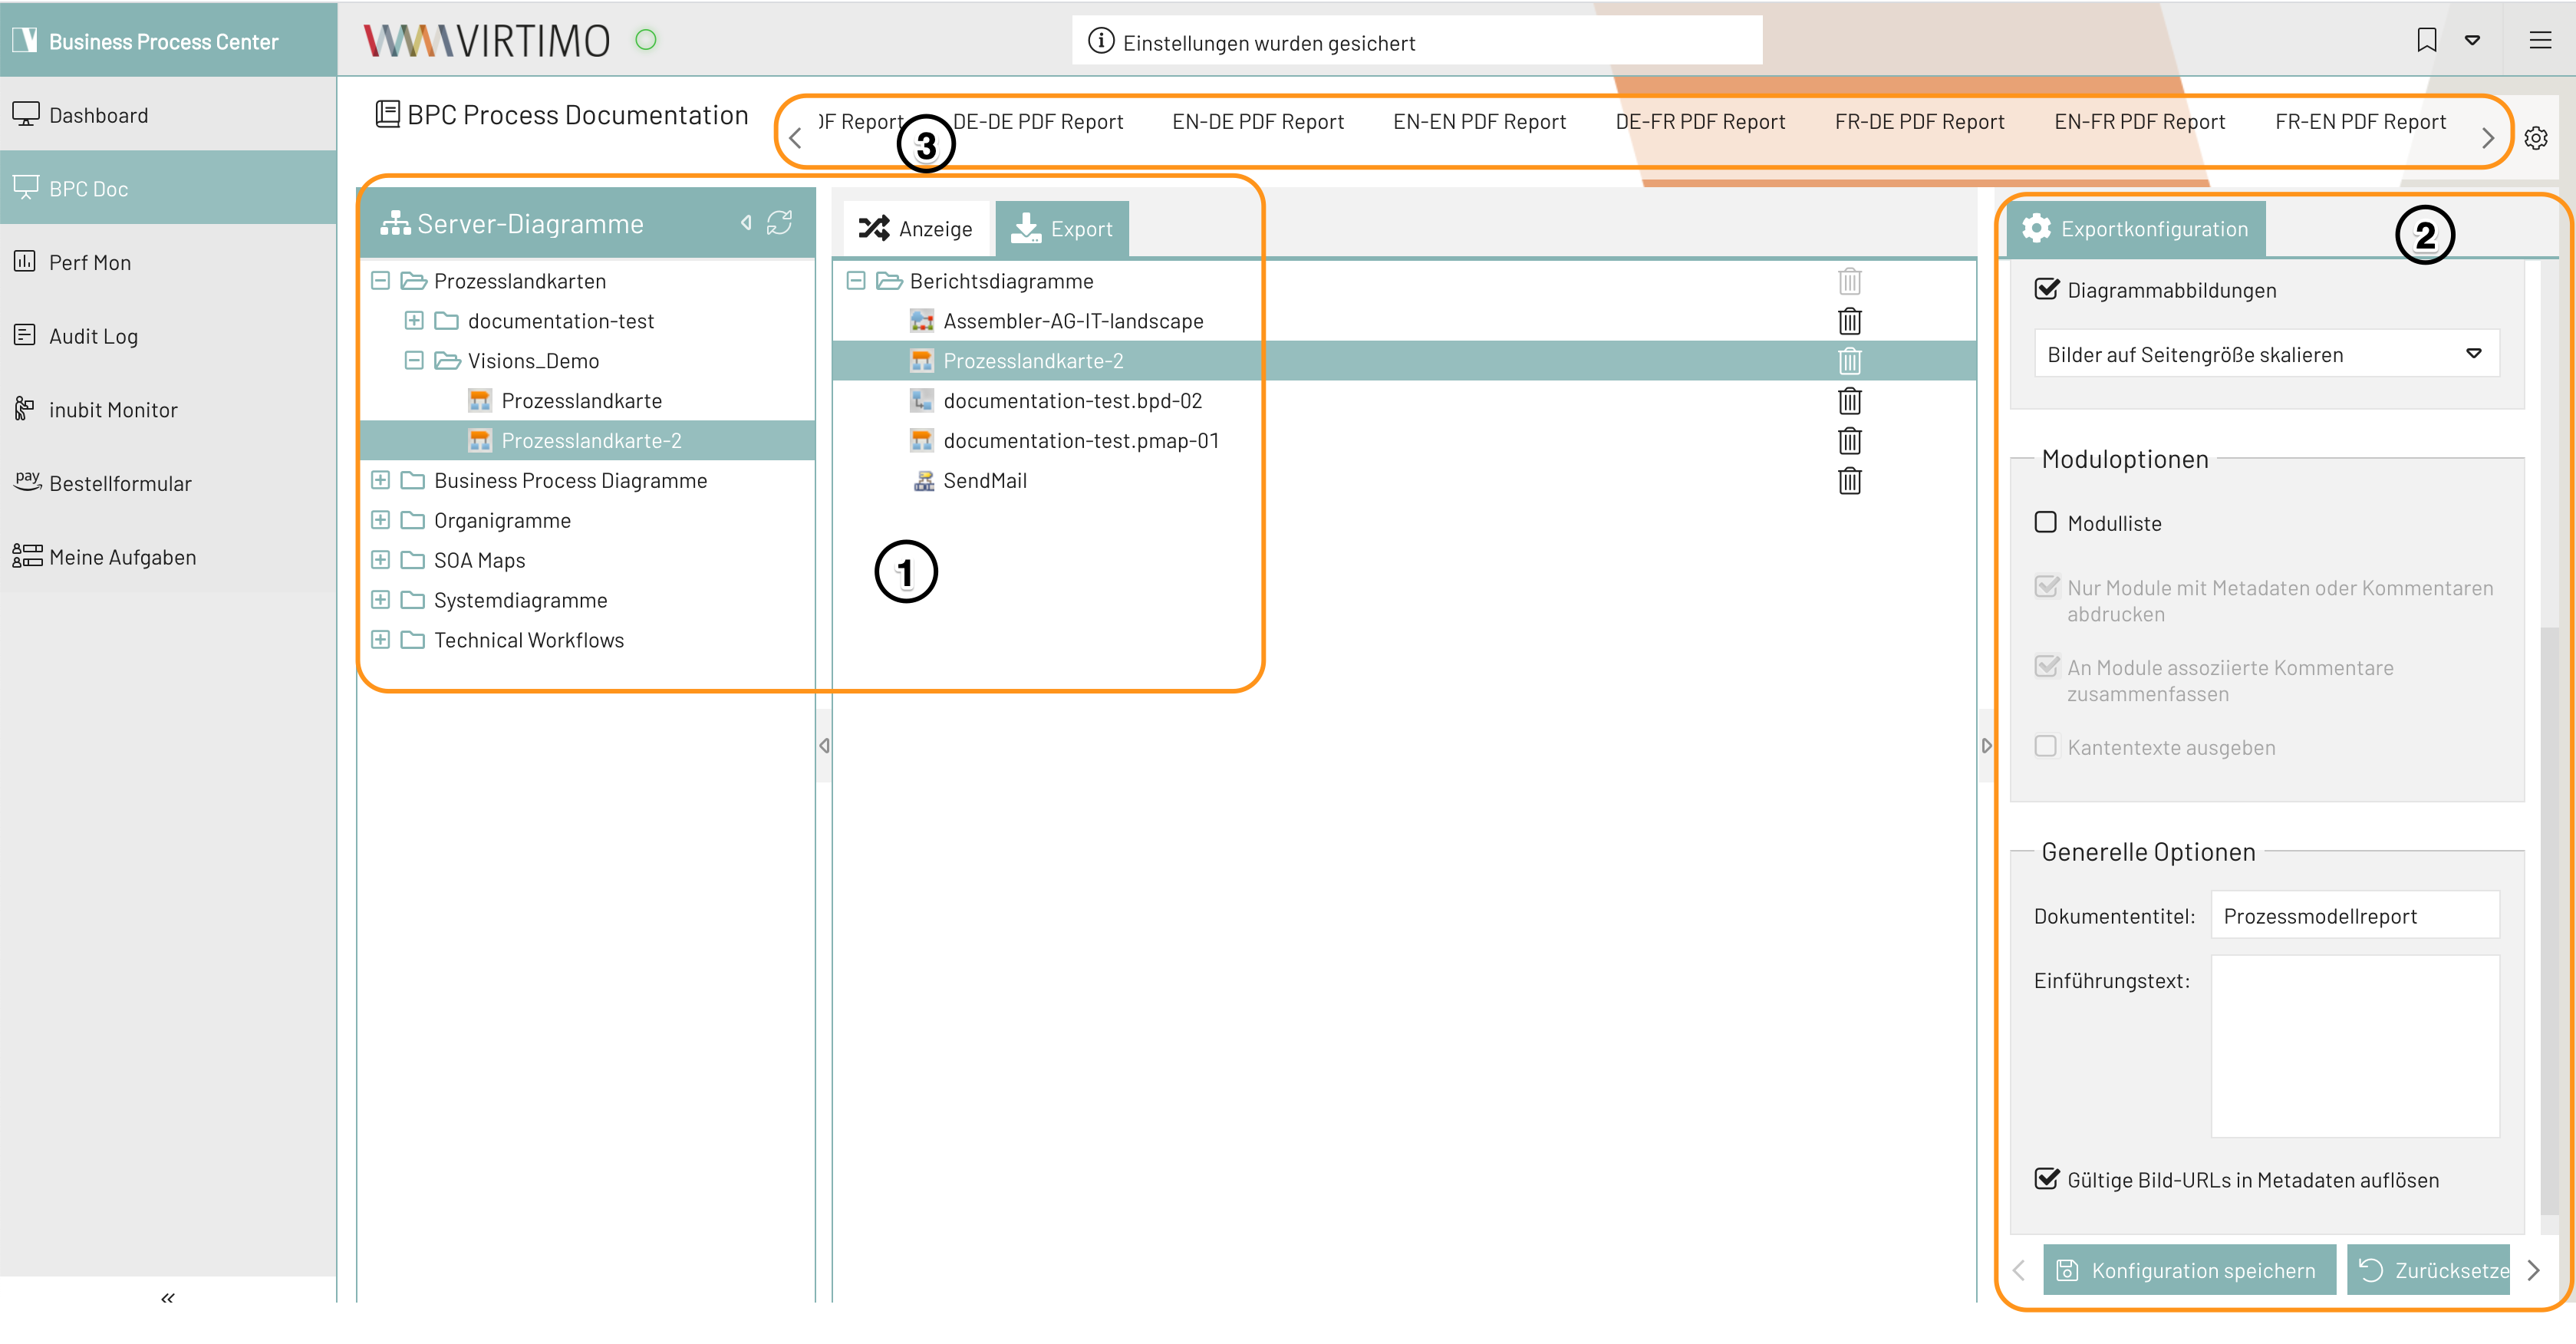This screenshot has height=1344, width=2576.
Task: Click the delete trash icon for Prozesslandkarte-2
Action: pos(1850,360)
